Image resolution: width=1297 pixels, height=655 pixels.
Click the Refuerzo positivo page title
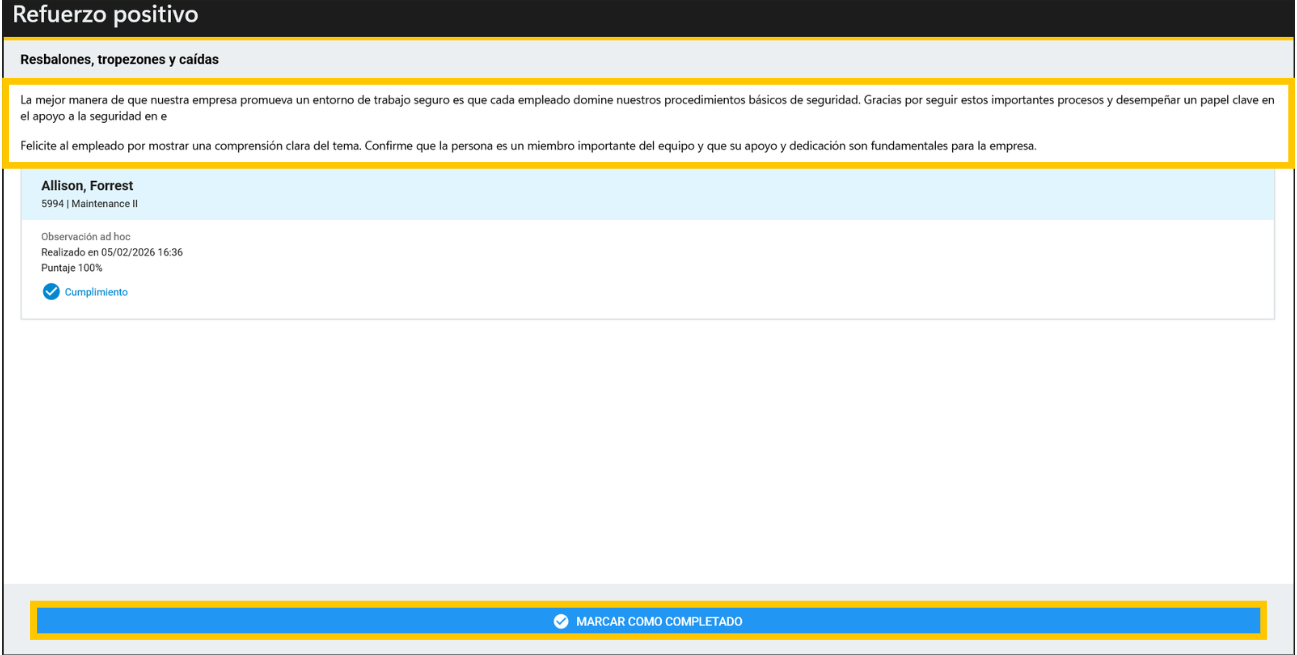click(105, 16)
